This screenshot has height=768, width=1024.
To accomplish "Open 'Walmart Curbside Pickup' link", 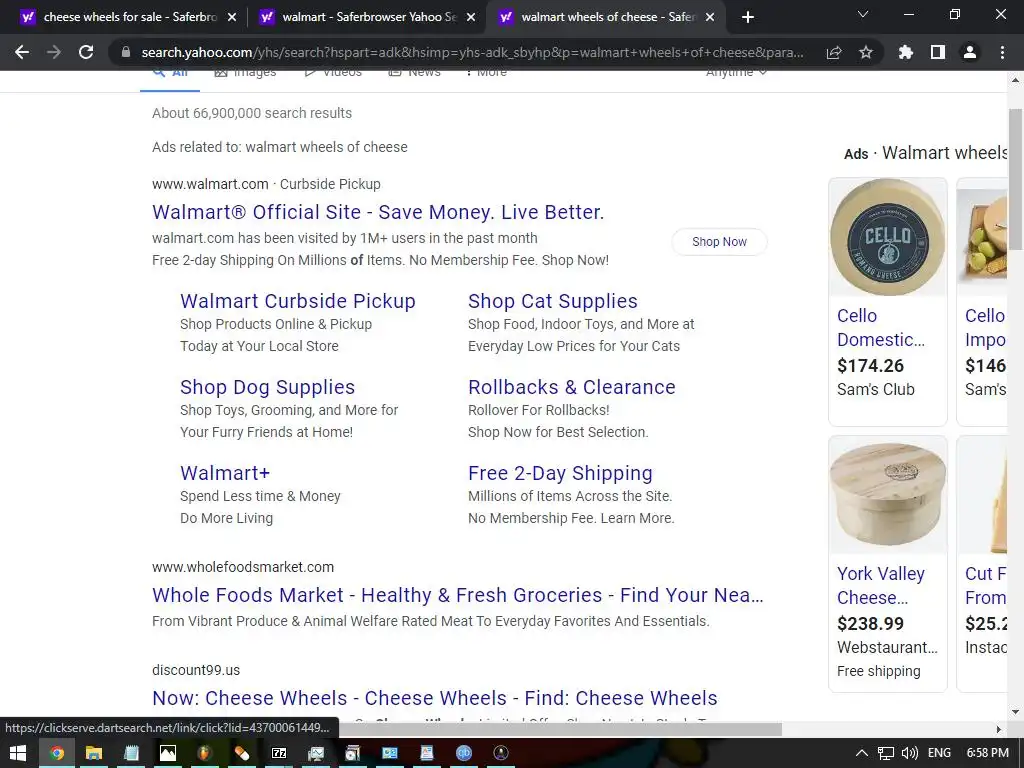I will (298, 301).
